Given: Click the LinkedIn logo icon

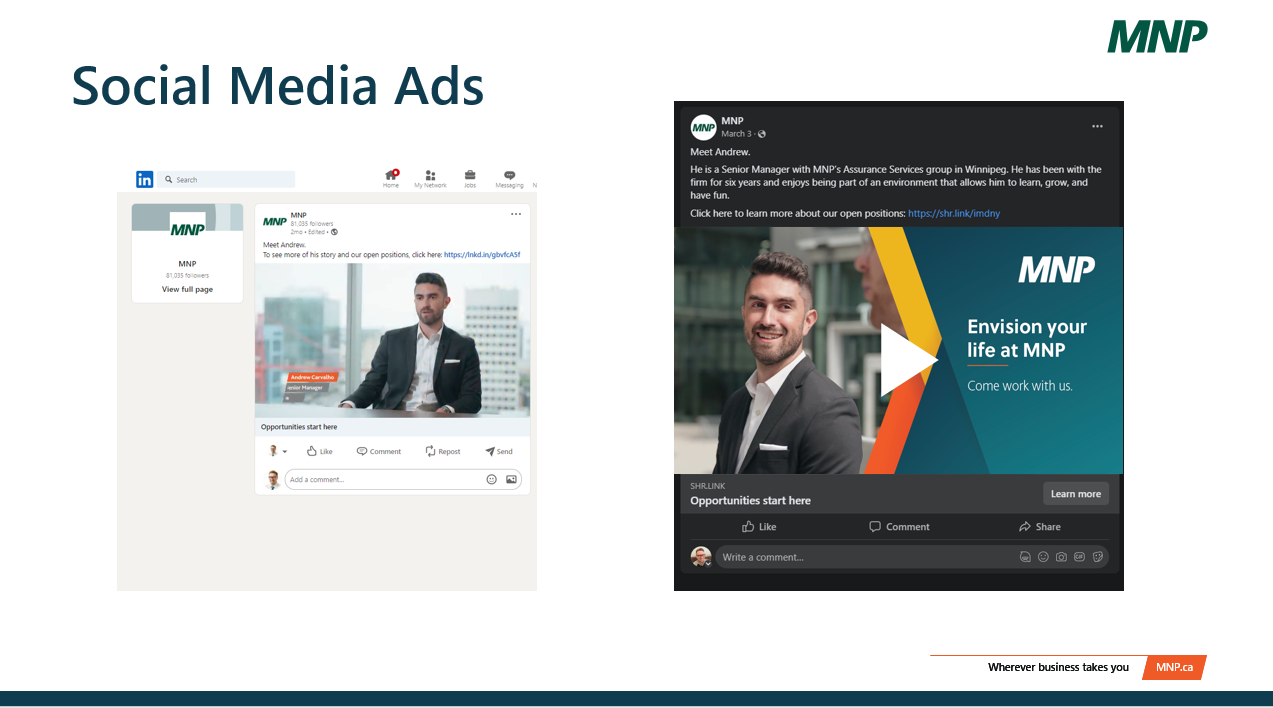Looking at the screenshot, I should coord(145,179).
